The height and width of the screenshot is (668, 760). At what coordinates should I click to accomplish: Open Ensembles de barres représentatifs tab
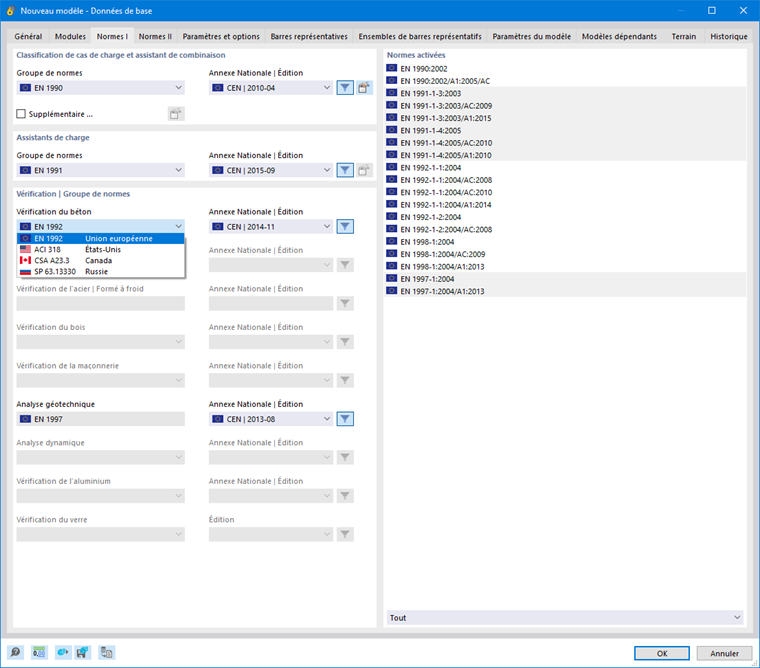coord(420,36)
